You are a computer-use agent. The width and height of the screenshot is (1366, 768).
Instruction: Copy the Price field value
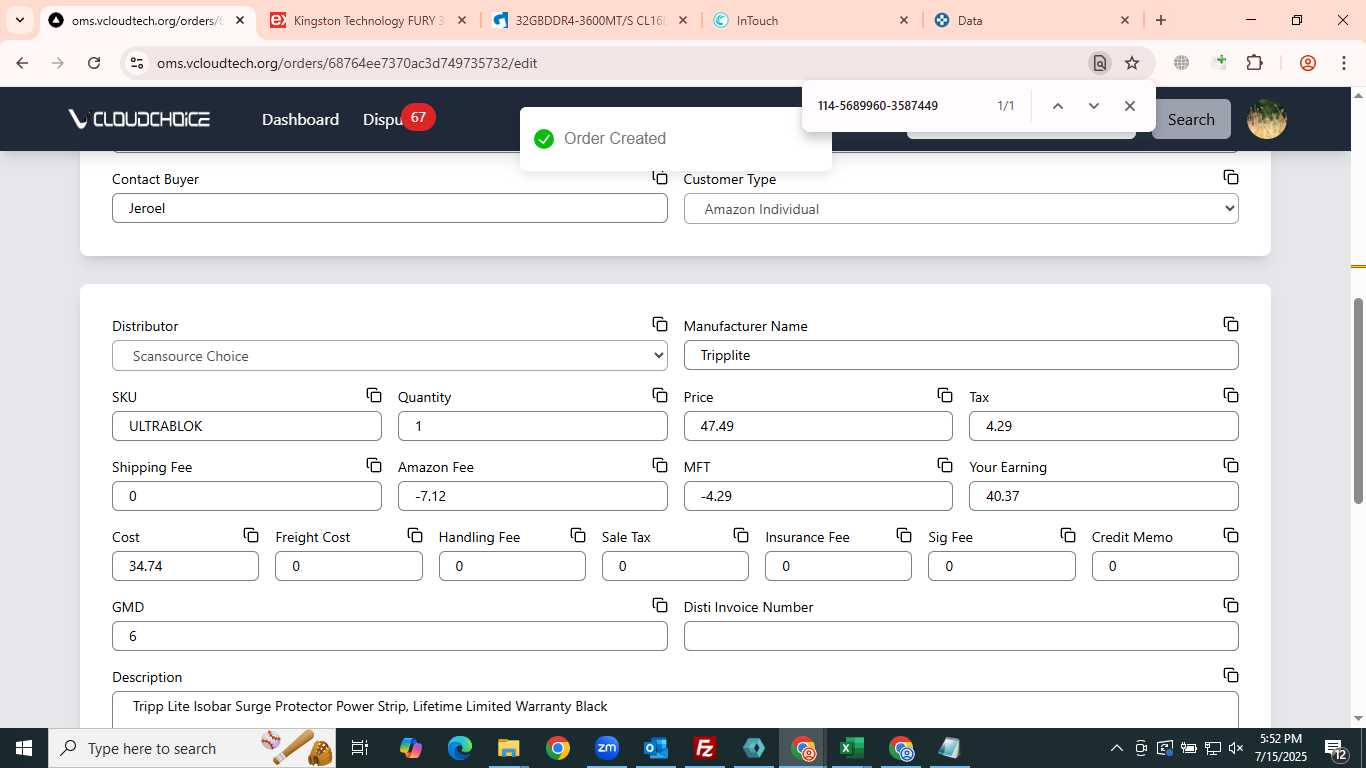[x=945, y=396]
